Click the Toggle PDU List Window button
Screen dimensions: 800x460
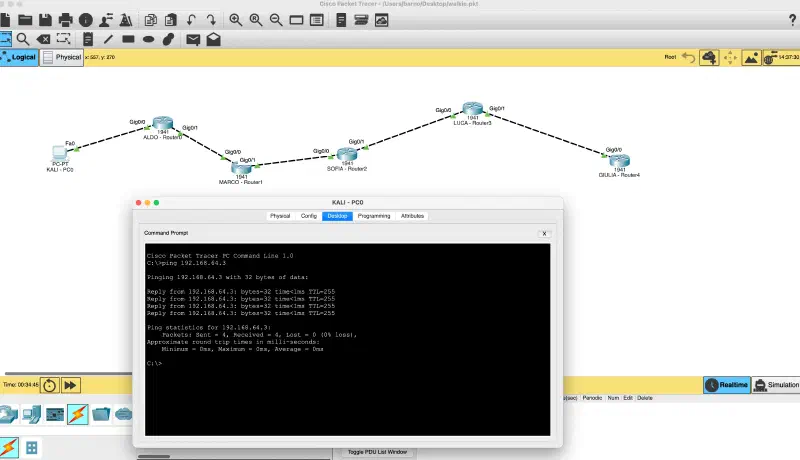[377, 452]
